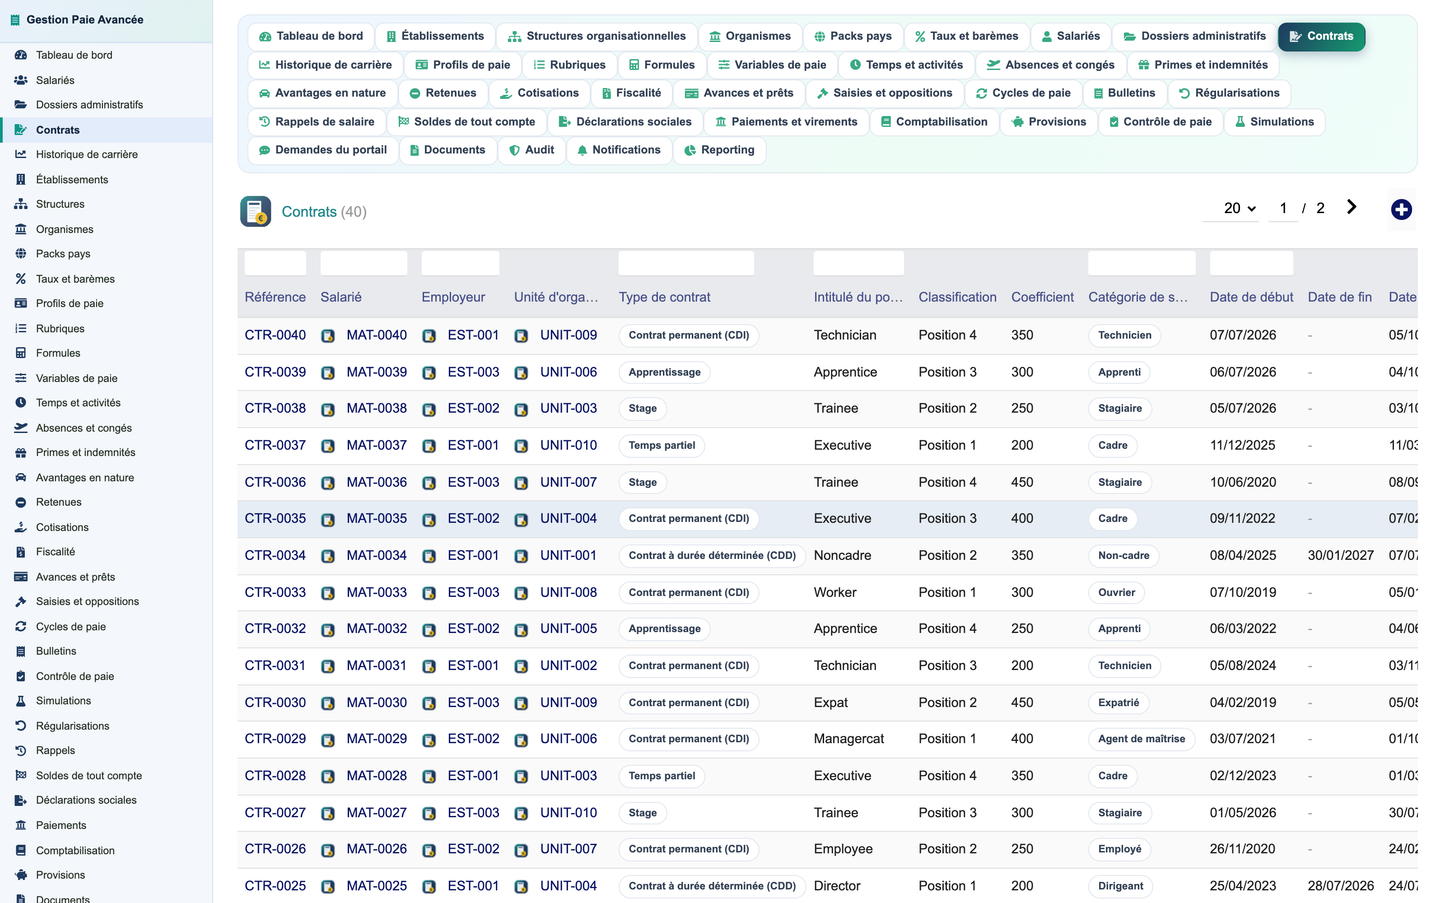Open Salariés in the sidebar
Viewport: 1445px width, 903px height.
[x=106, y=80]
